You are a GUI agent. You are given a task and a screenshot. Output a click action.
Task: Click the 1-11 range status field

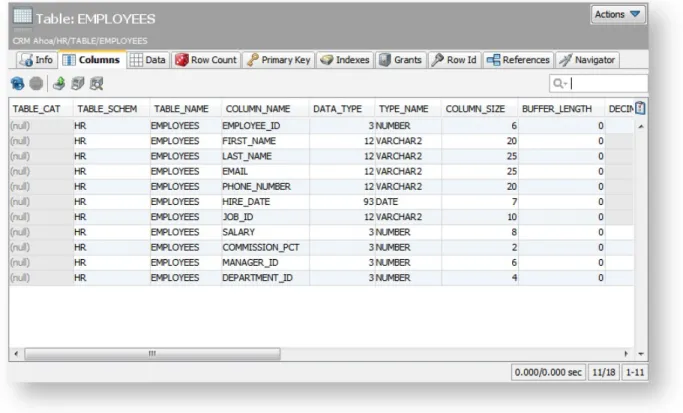[x=635, y=372]
